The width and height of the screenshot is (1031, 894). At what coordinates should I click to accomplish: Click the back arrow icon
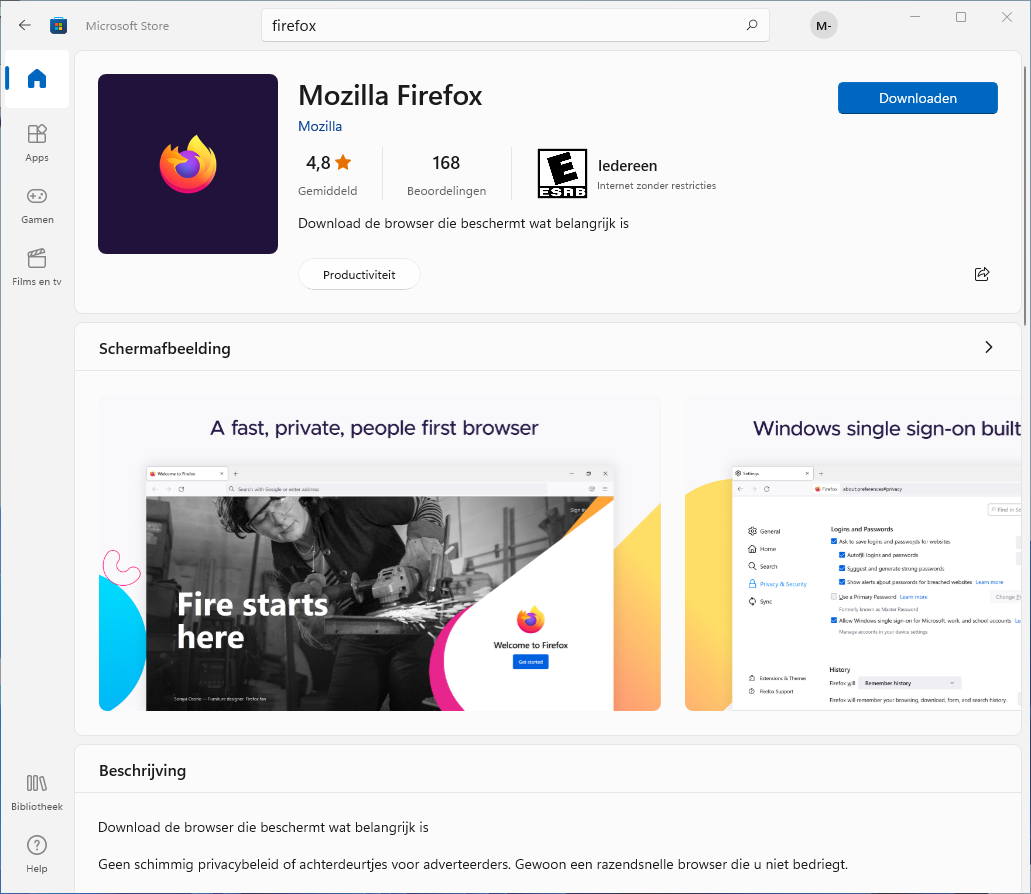(x=25, y=25)
